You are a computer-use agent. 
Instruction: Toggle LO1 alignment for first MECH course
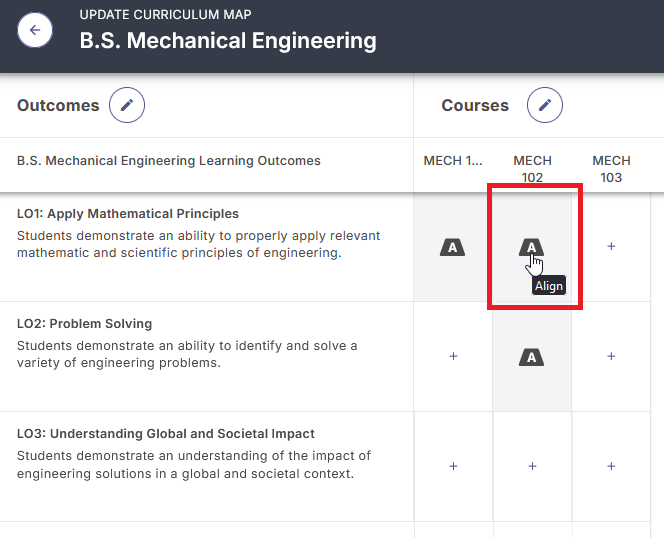(x=453, y=247)
